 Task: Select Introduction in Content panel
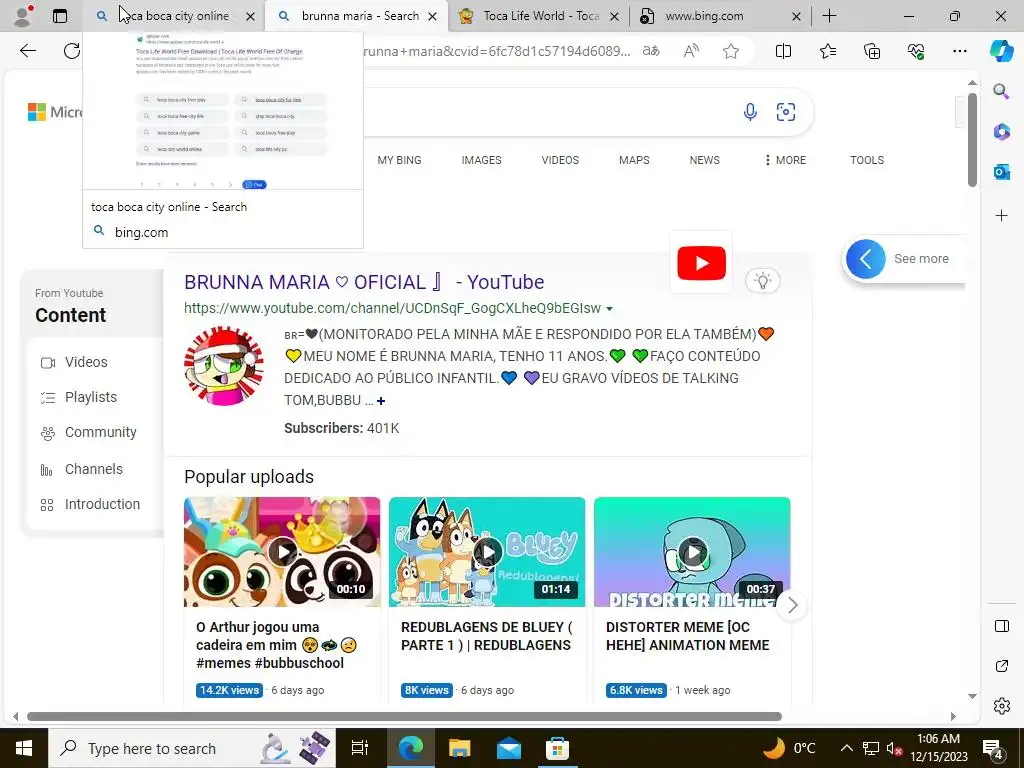coord(102,504)
